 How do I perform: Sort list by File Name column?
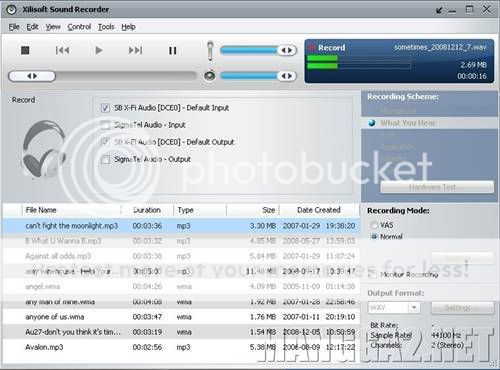tap(71, 210)
